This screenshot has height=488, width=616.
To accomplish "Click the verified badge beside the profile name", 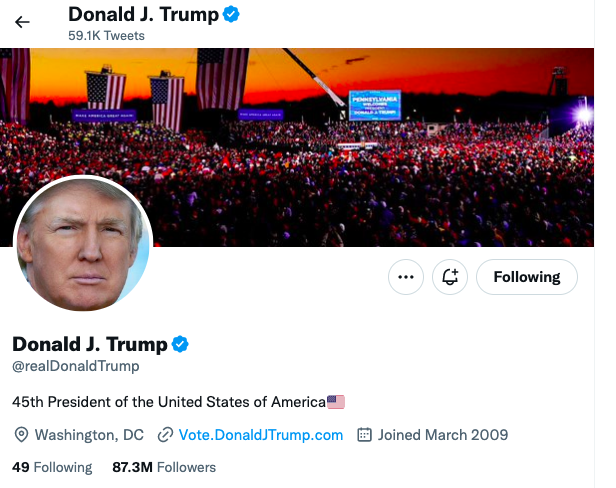I will click(180, 344).
